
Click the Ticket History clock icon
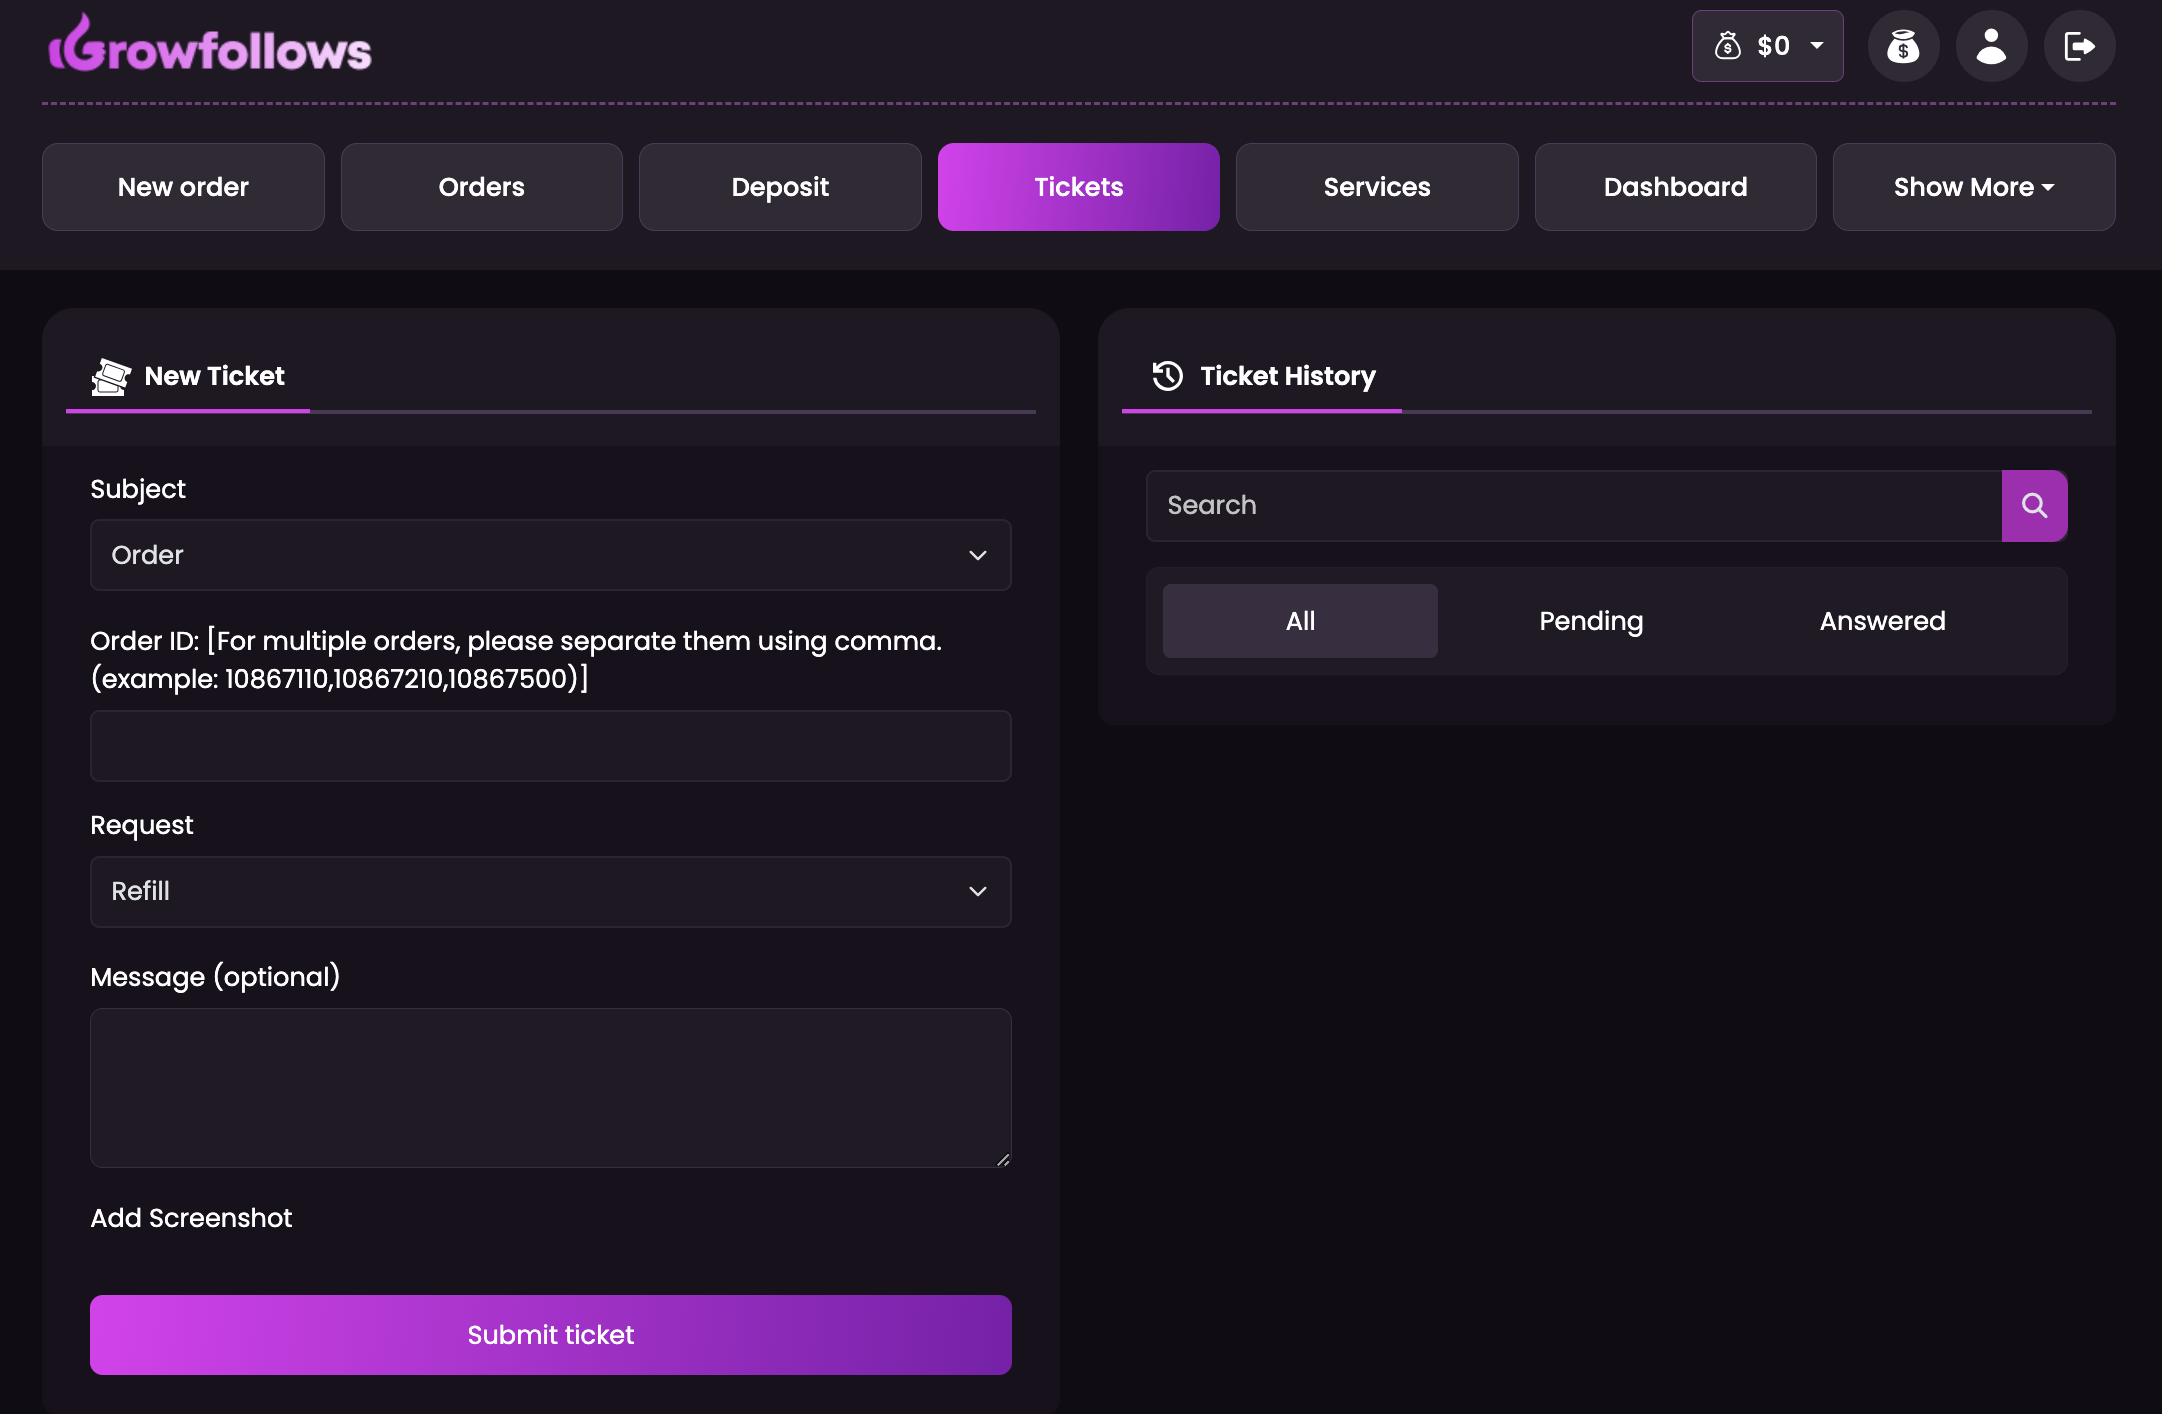point(1167,376)
